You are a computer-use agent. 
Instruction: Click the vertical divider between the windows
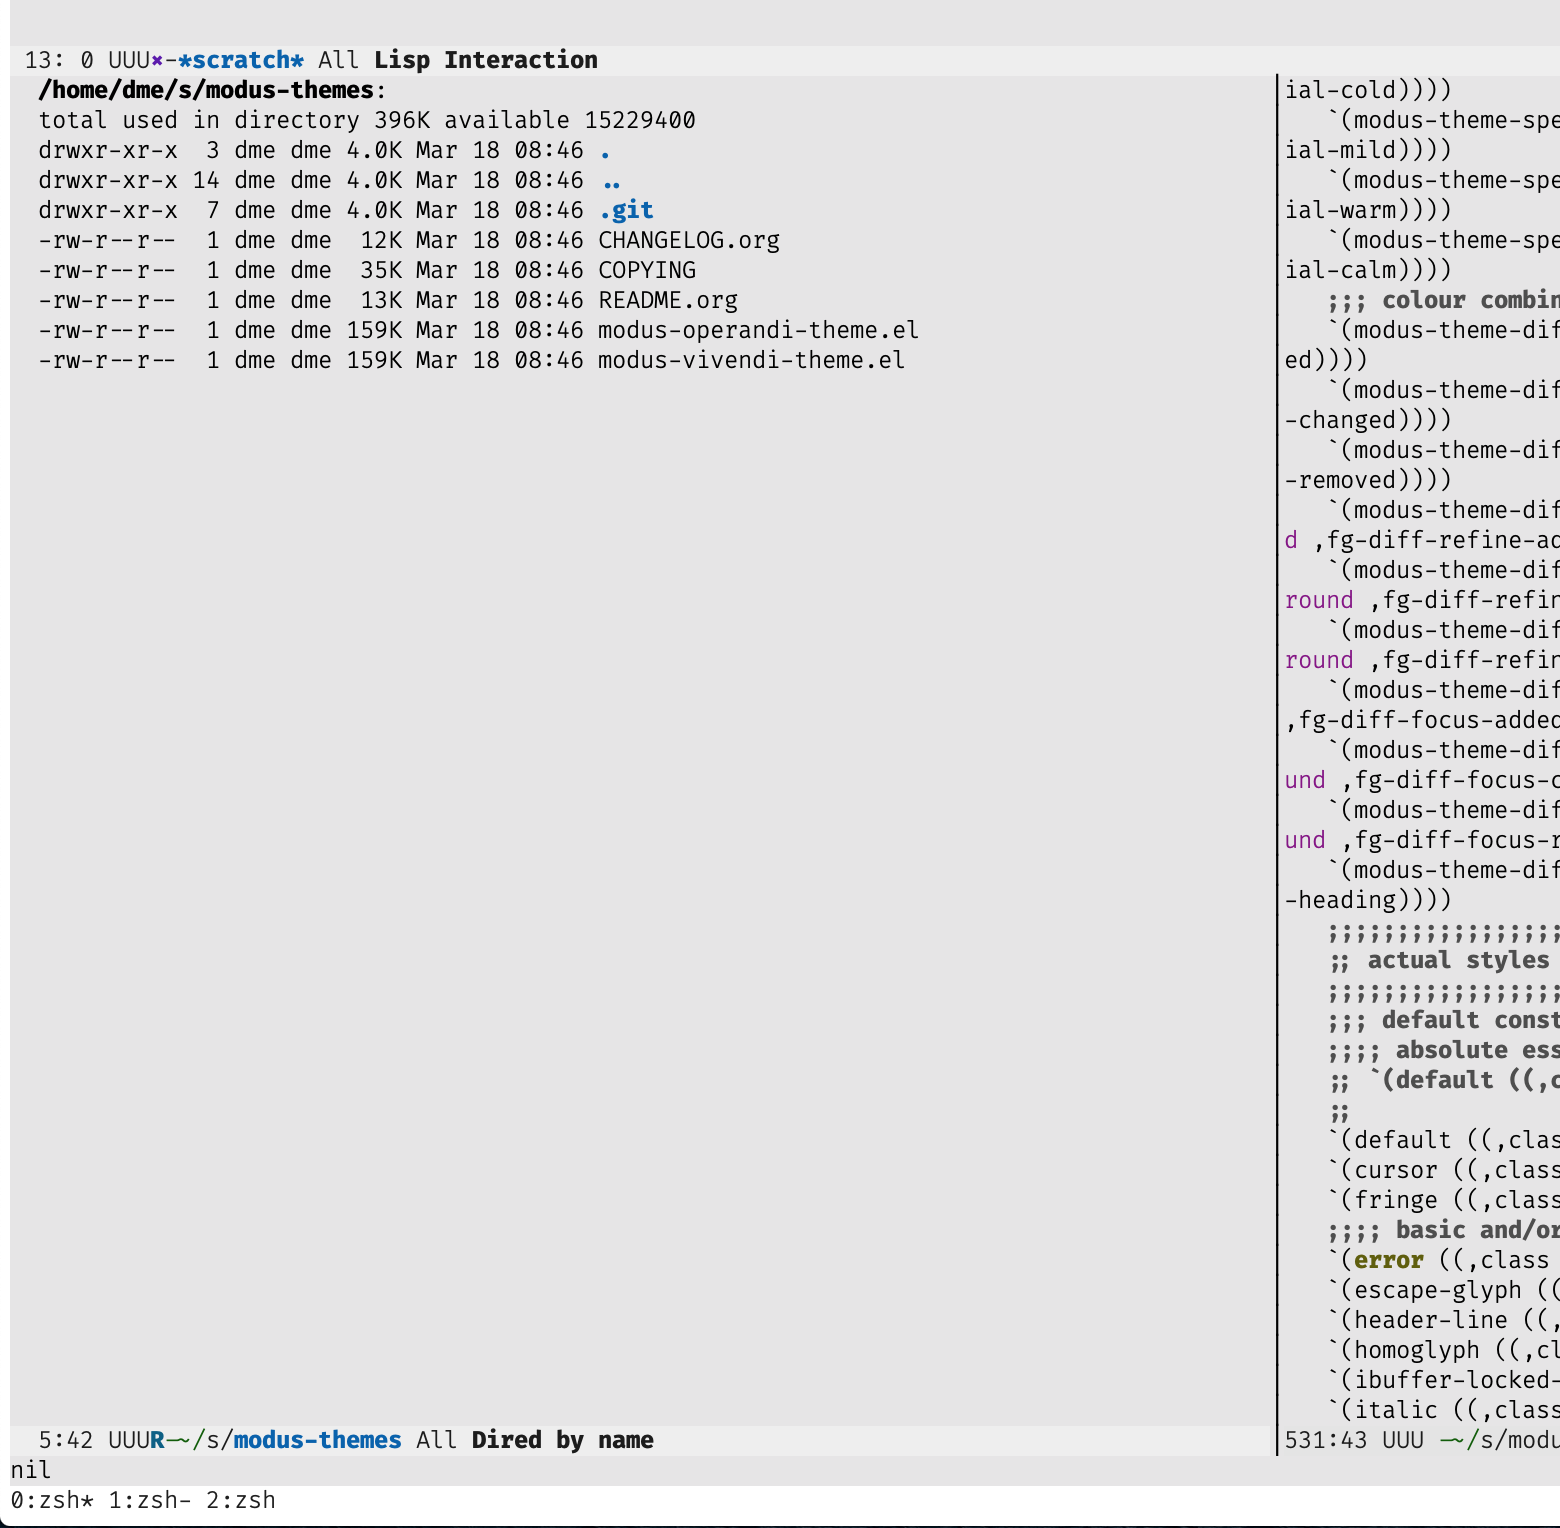coord(1276,760)
